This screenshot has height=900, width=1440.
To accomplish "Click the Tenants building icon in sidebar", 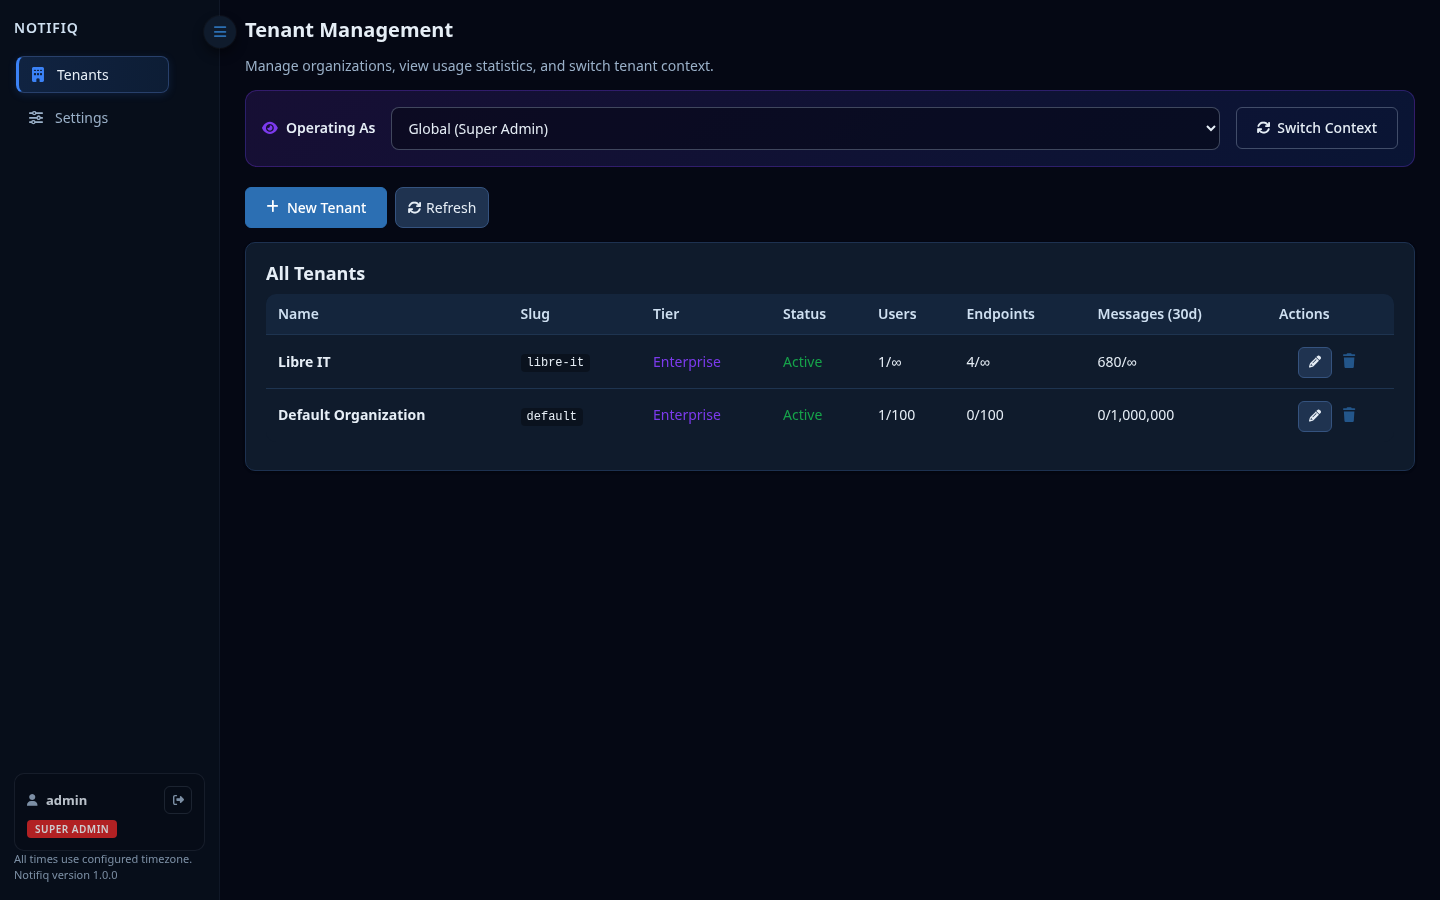I will (38, 75).
